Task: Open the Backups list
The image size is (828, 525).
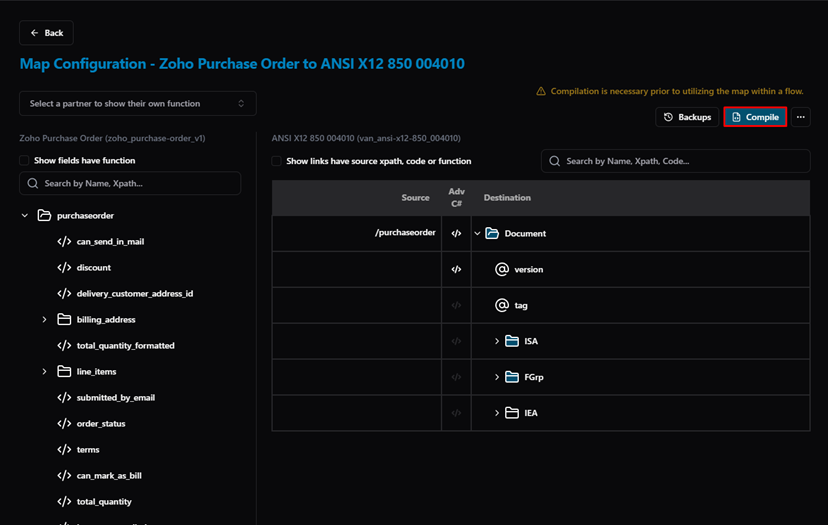Action: coord(687,117)
